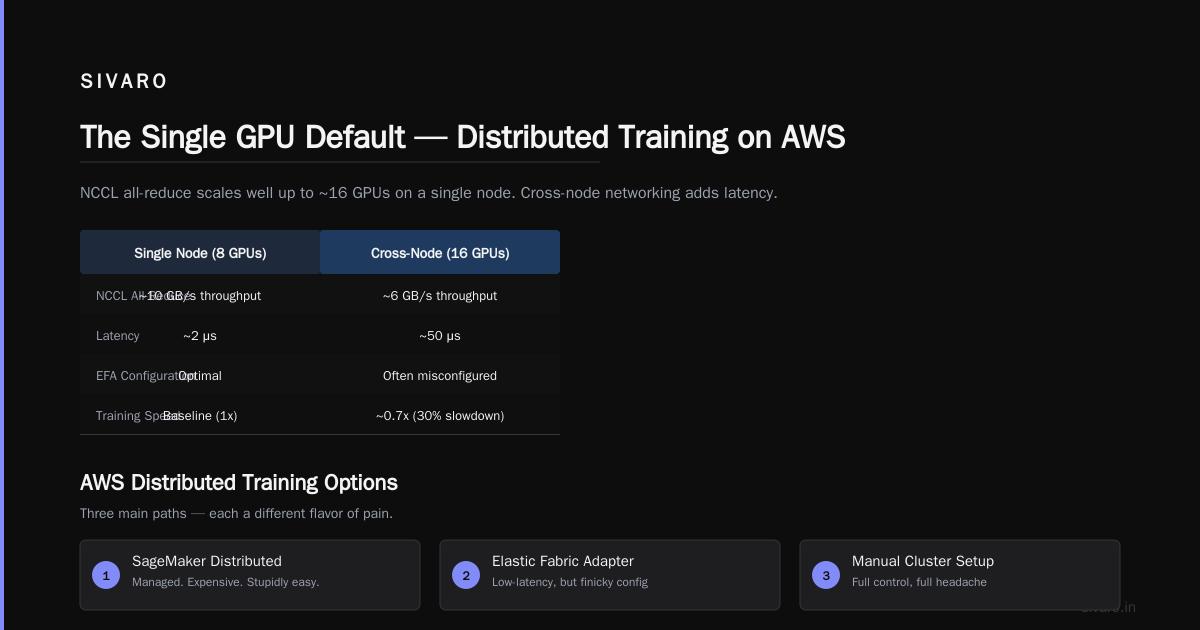1200x630 pixels.
Task: Click the 'Latency' row label
Action: point(118,336)
